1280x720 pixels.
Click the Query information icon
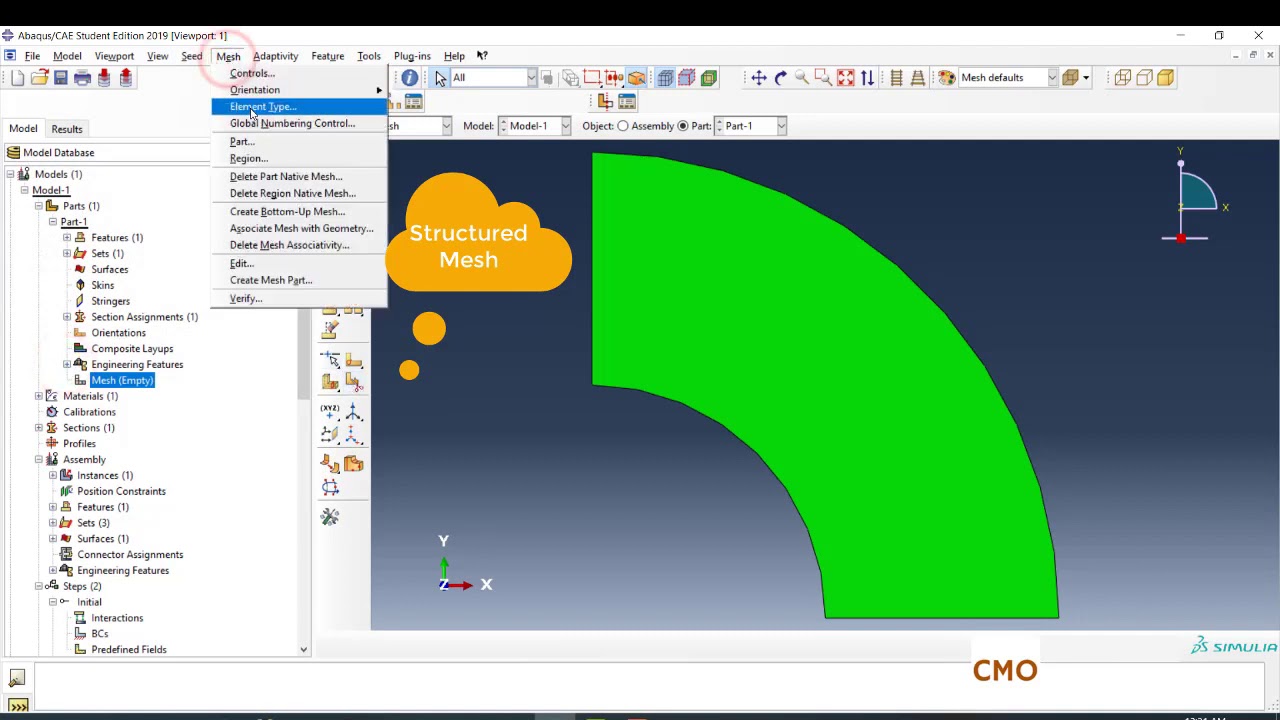[410, 78]
